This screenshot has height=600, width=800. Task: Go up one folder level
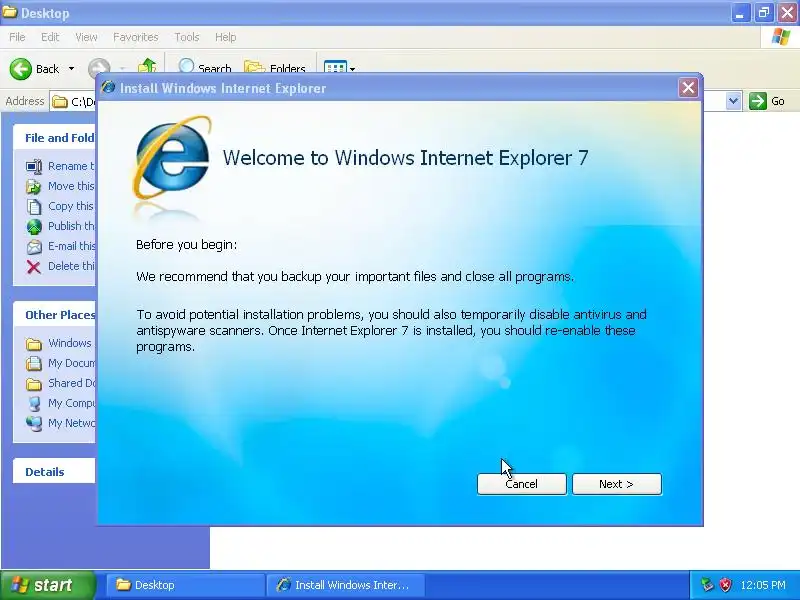click(x=147, y=67)
